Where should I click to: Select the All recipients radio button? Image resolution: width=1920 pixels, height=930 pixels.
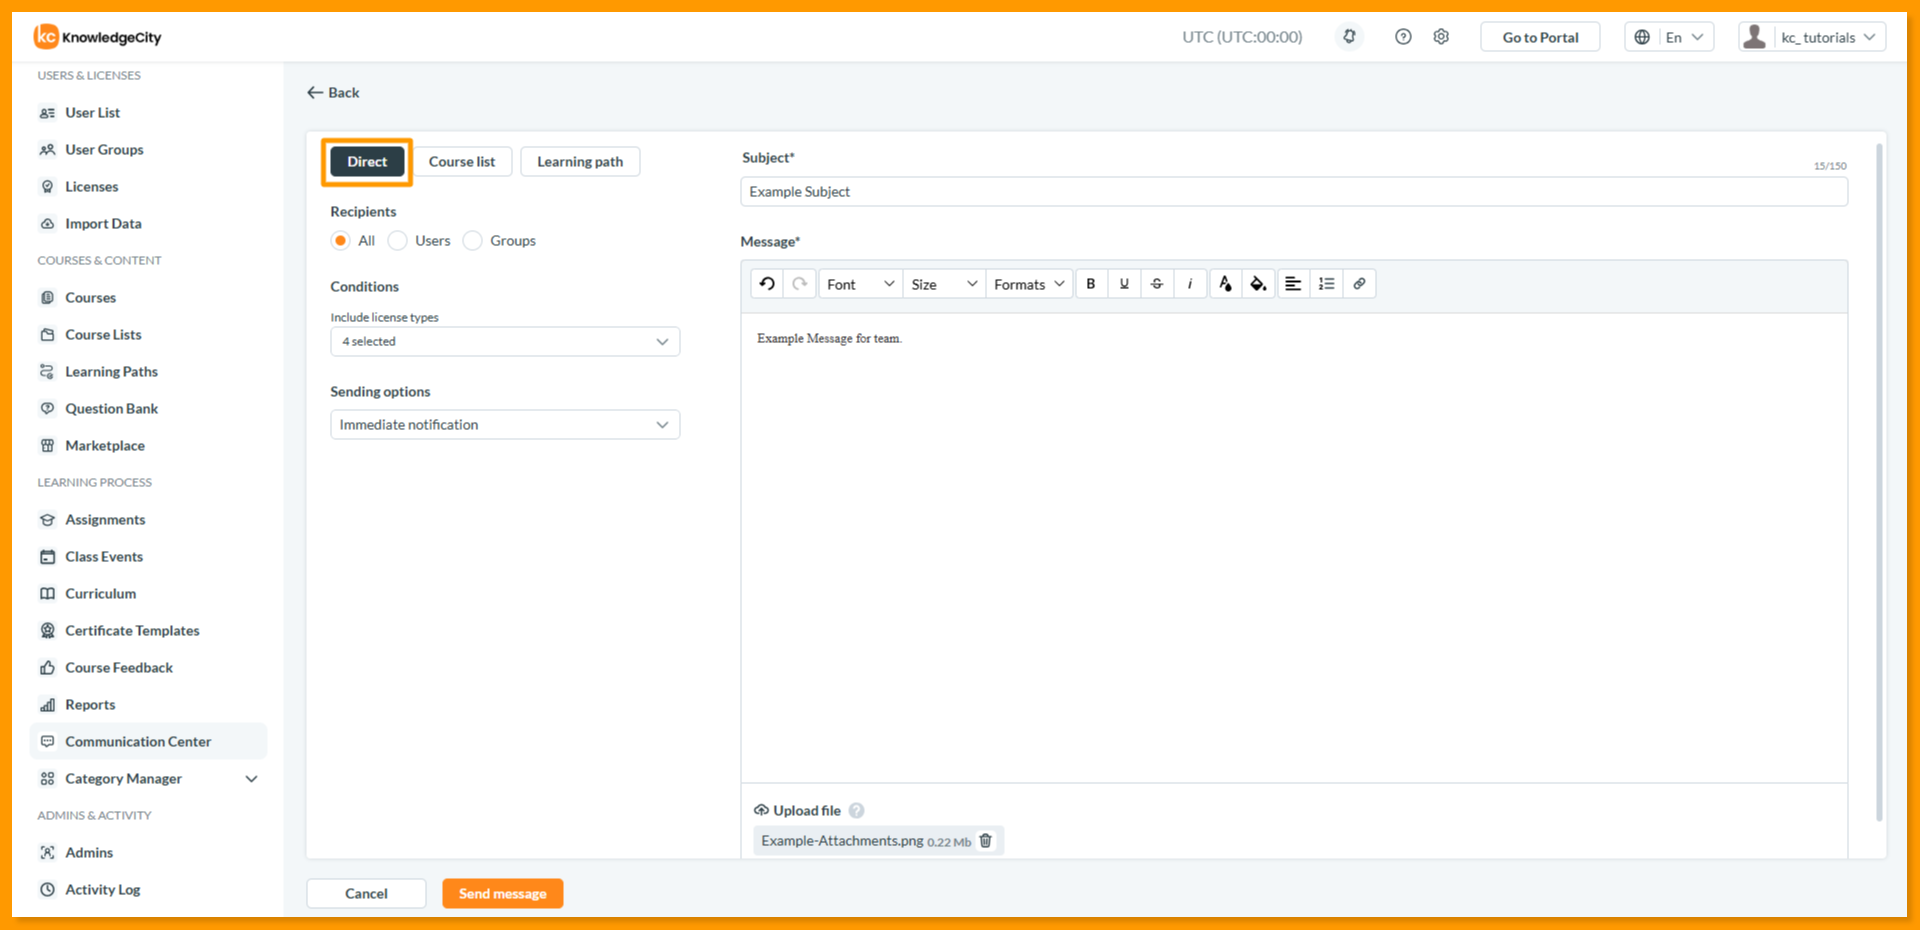pyautogui.click(x=341, y=241)
